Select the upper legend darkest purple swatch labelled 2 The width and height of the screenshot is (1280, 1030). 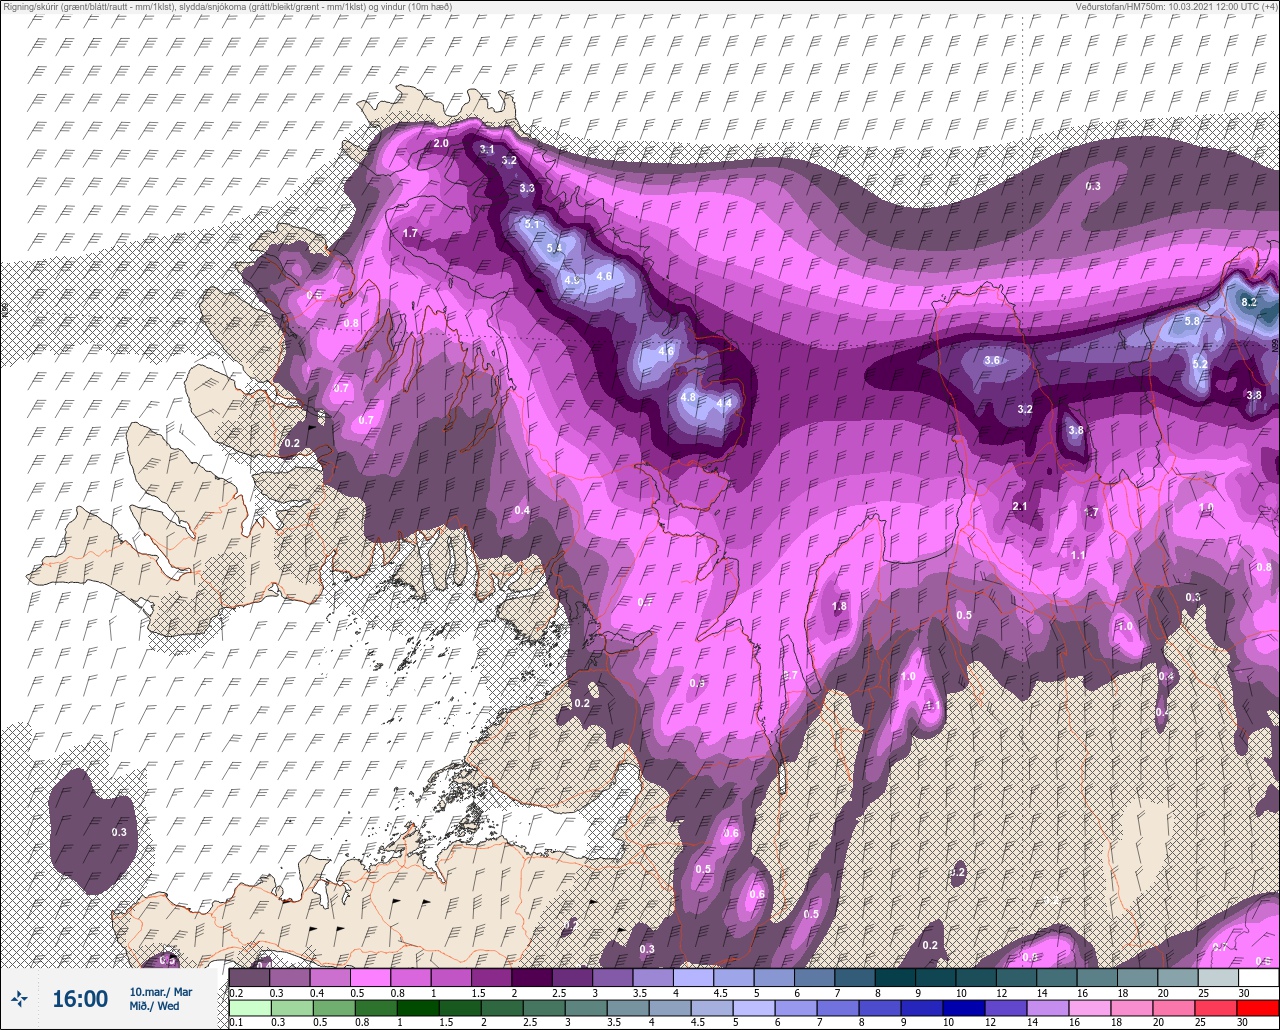coord(532,977)
